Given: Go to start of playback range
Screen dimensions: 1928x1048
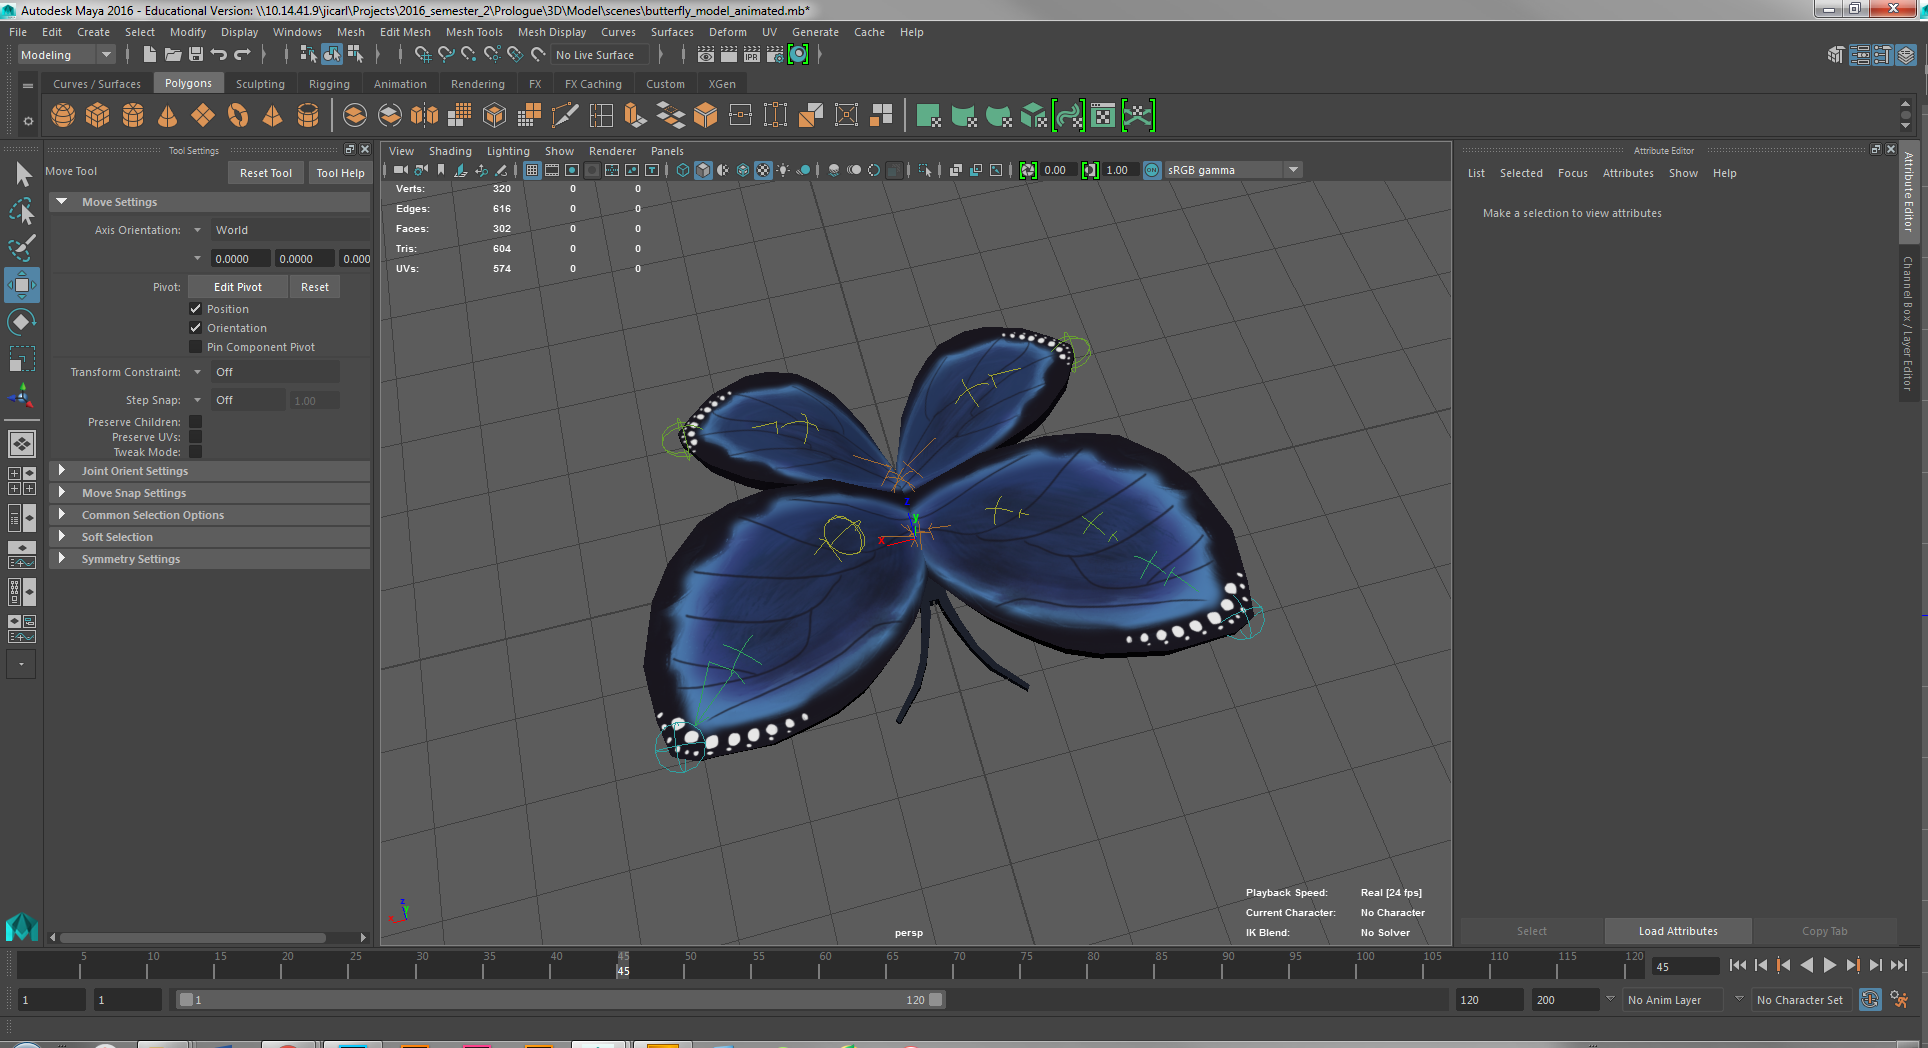Looking at the screenshot, I should pos(1738,965).
